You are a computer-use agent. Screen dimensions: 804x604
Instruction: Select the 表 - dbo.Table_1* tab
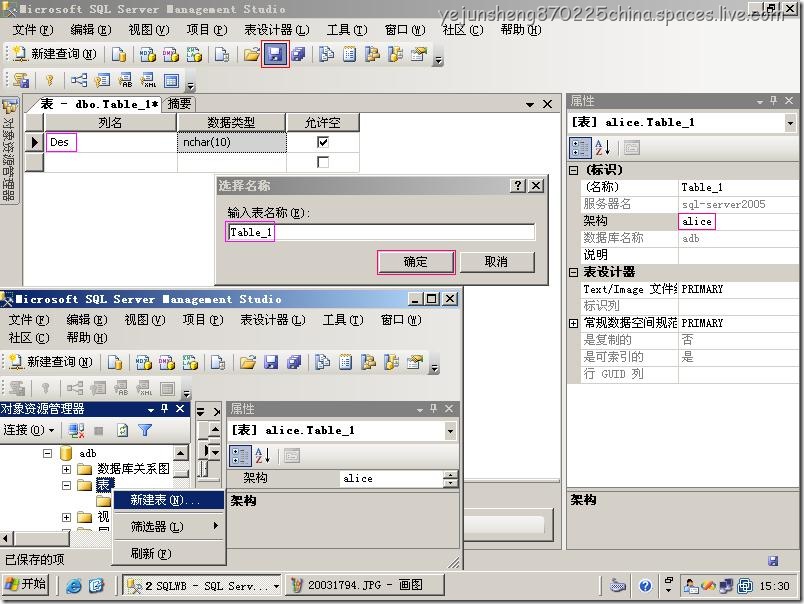coord(98,104)
